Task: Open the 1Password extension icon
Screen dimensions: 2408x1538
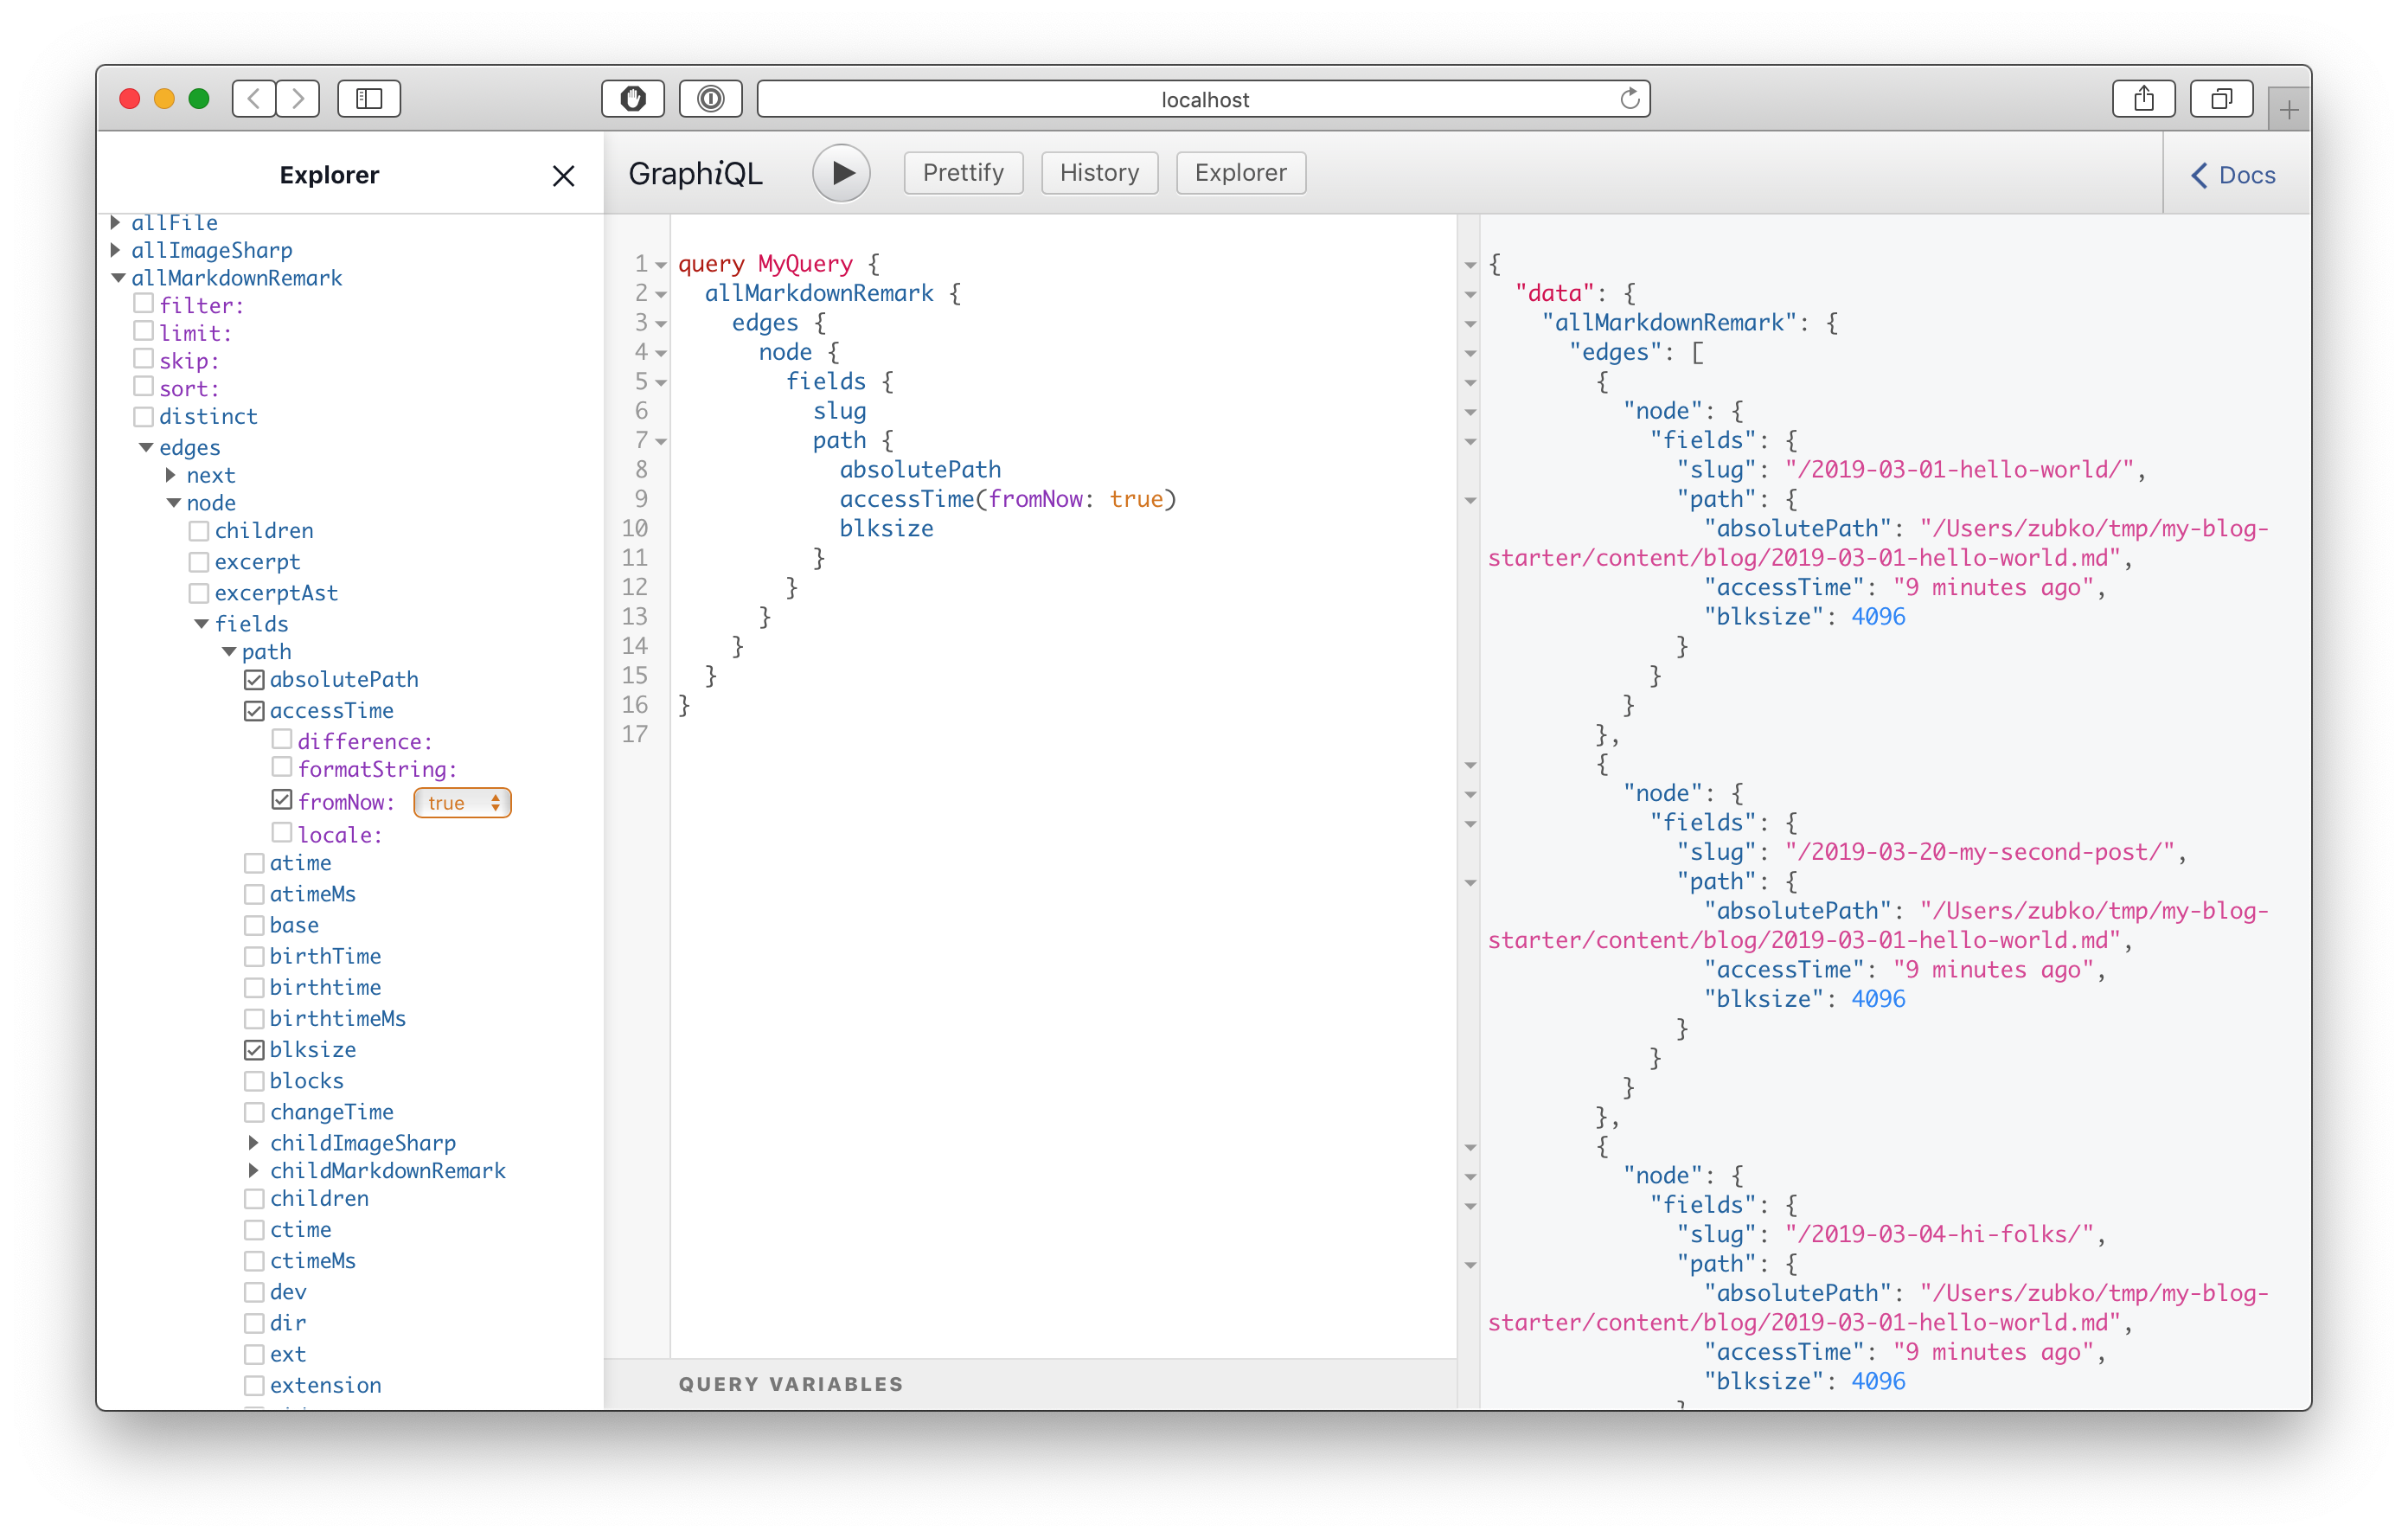Action: (x=710, y=98)
